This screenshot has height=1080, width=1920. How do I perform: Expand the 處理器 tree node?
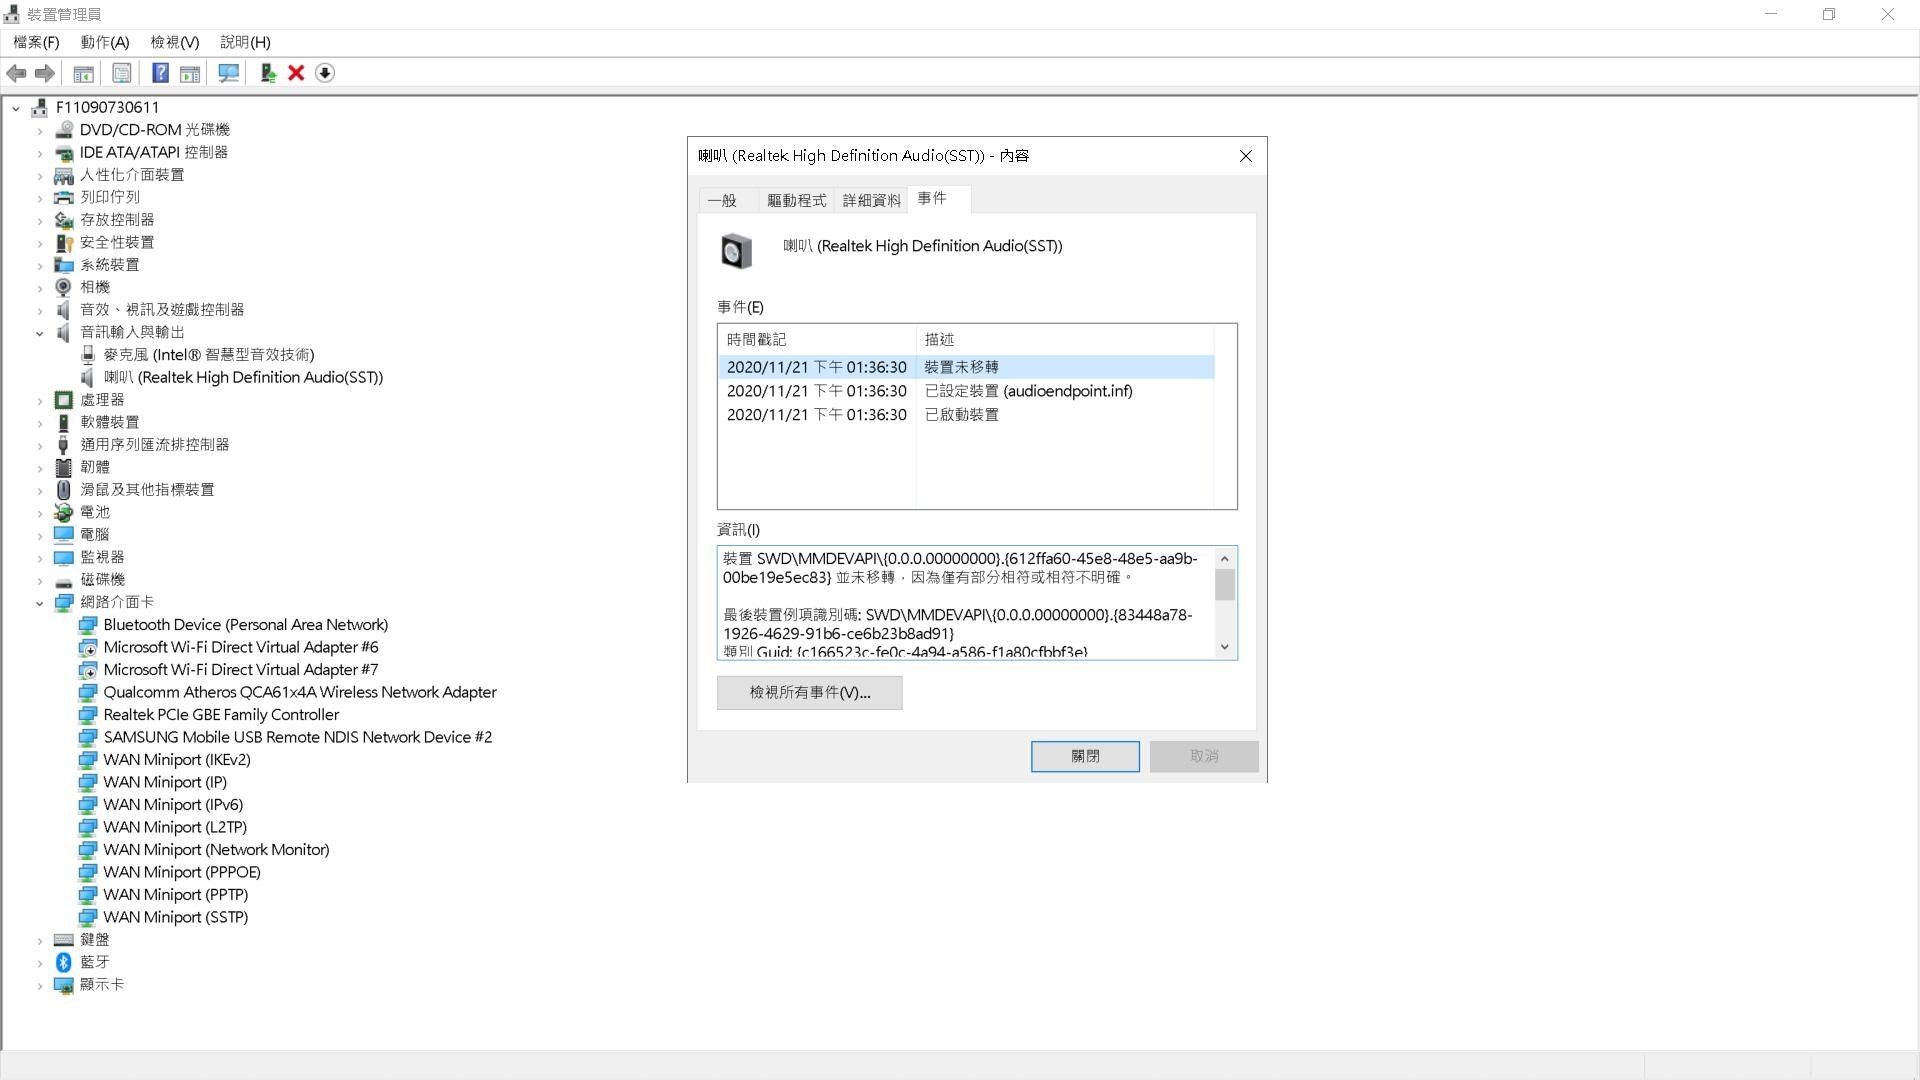[40, 399]
